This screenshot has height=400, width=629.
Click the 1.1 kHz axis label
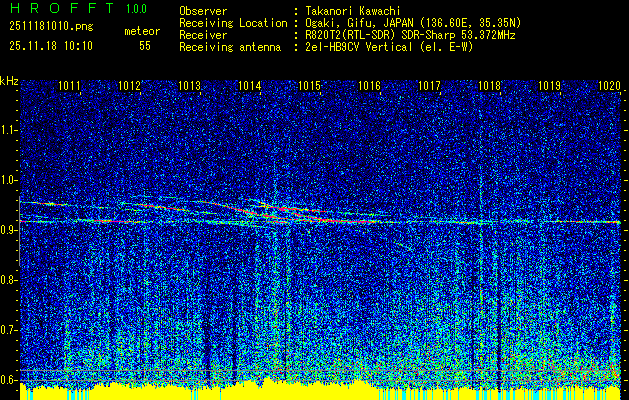(x=8, y=131)
